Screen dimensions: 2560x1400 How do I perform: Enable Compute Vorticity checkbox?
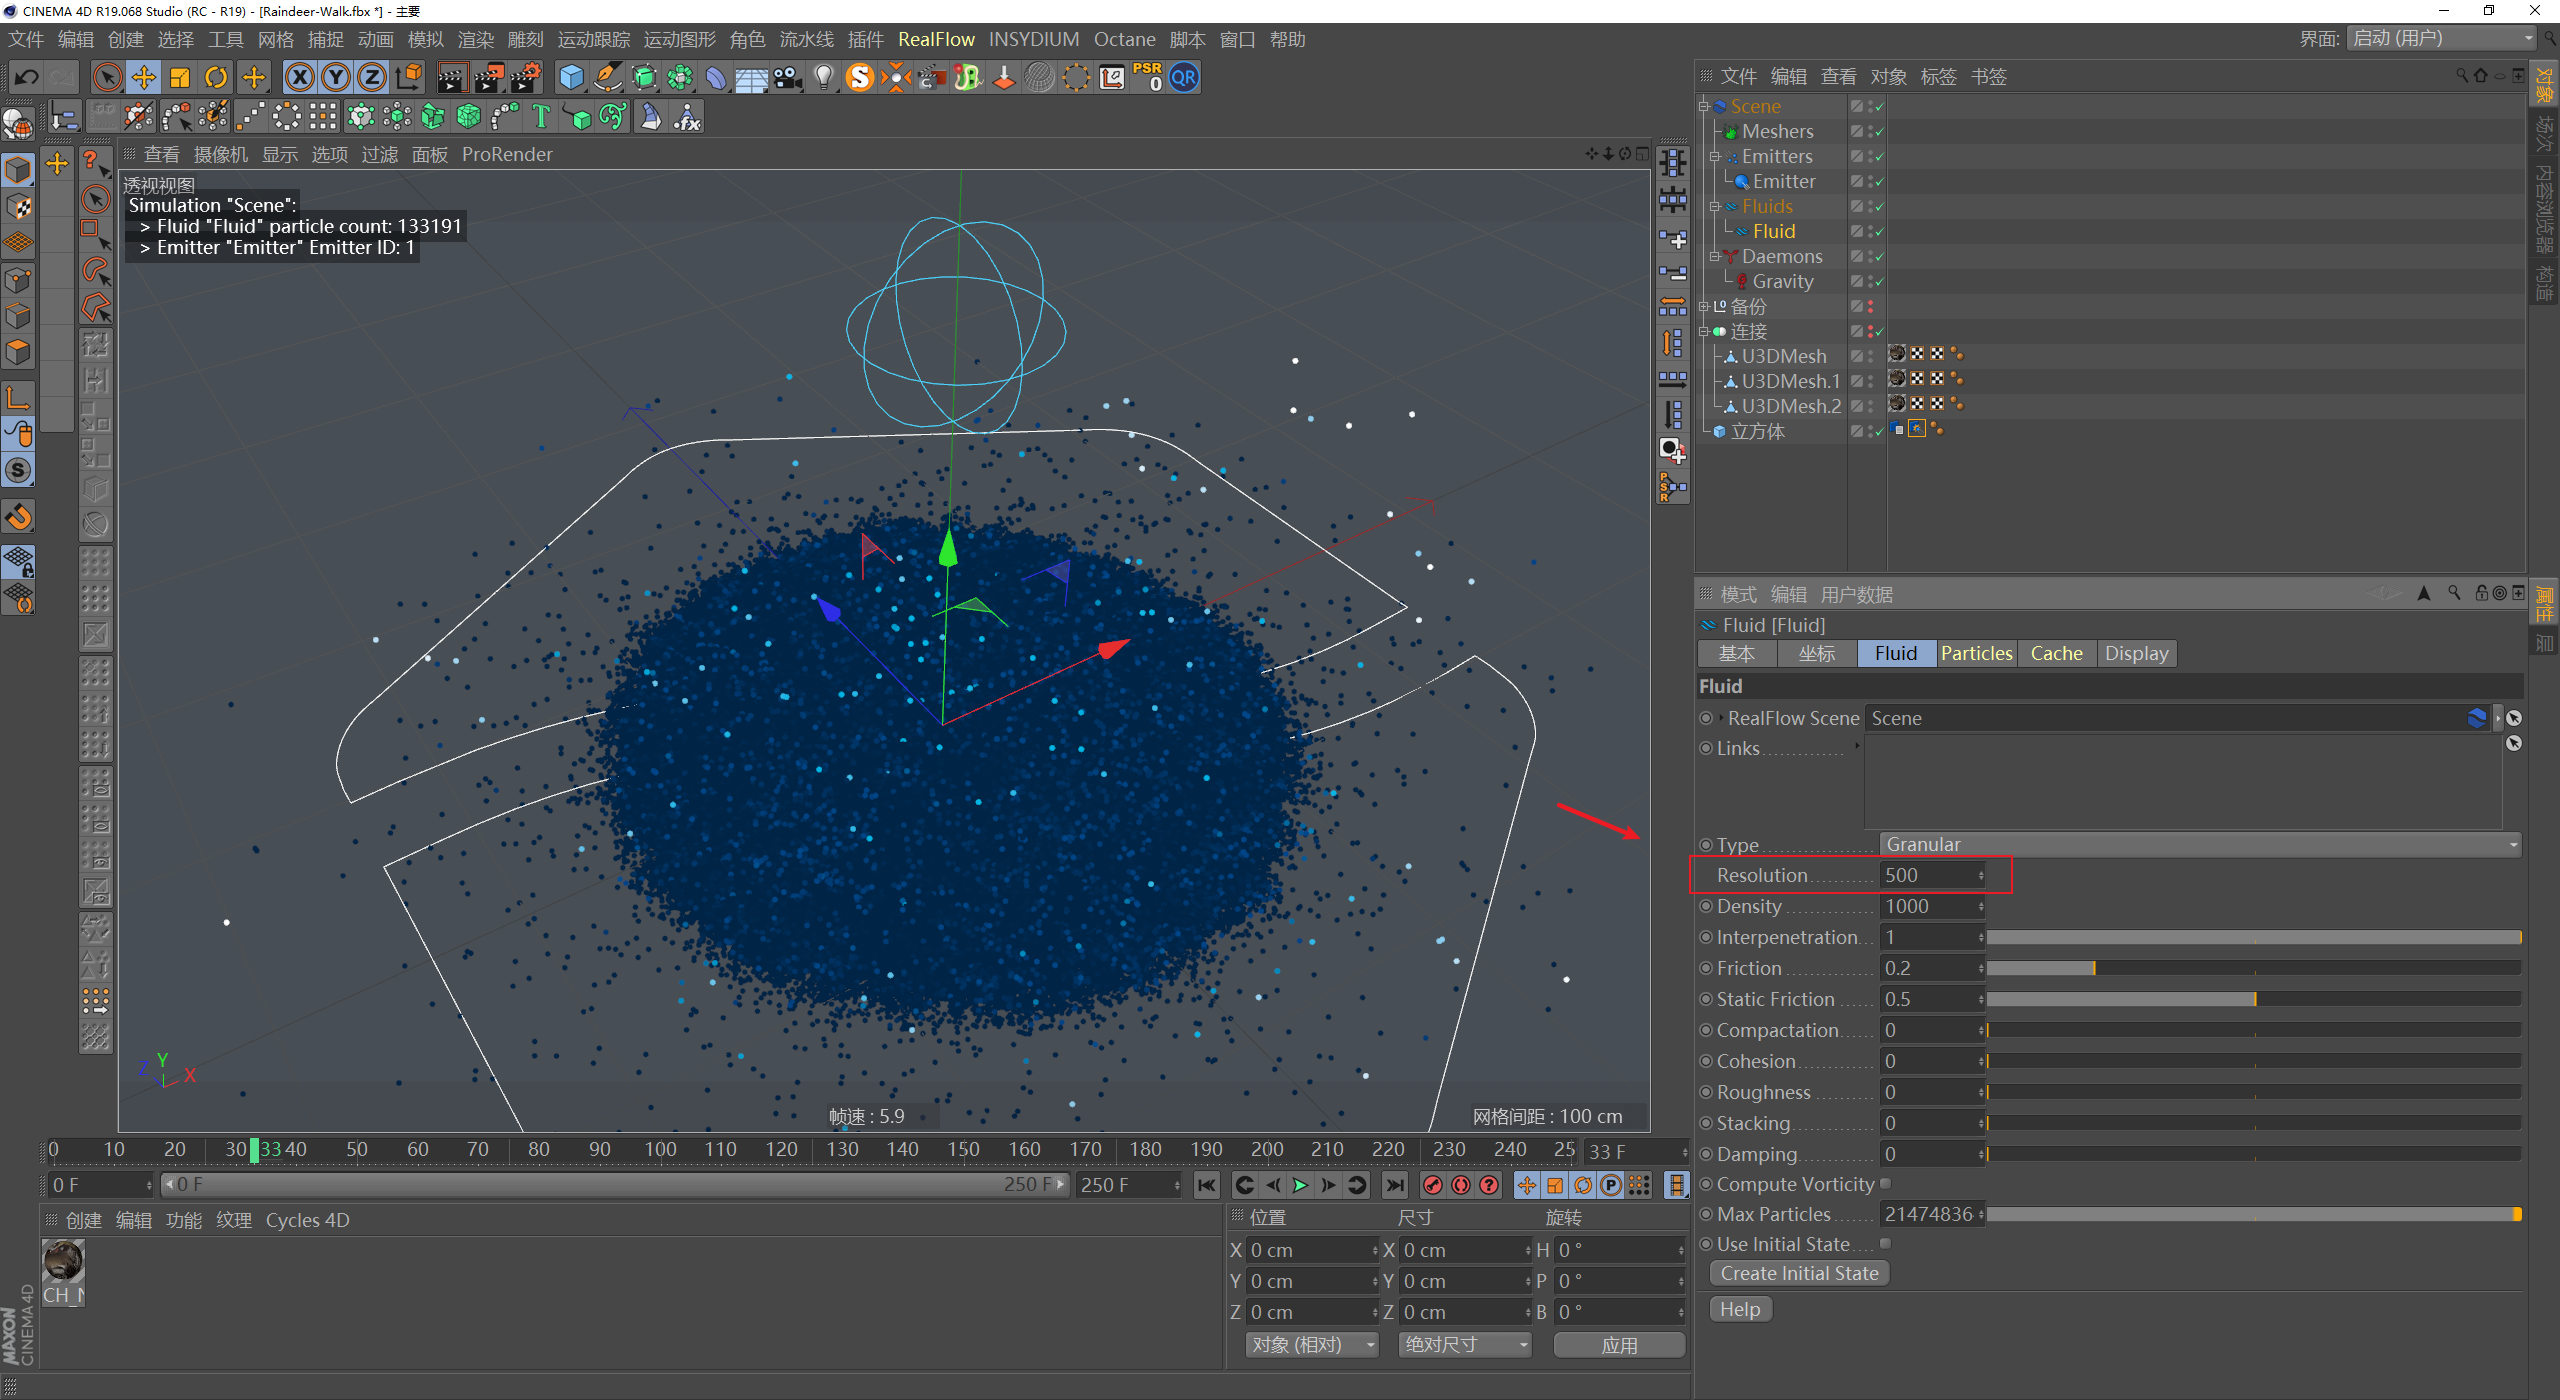pyautogui.click(x=1885, y=1184)
